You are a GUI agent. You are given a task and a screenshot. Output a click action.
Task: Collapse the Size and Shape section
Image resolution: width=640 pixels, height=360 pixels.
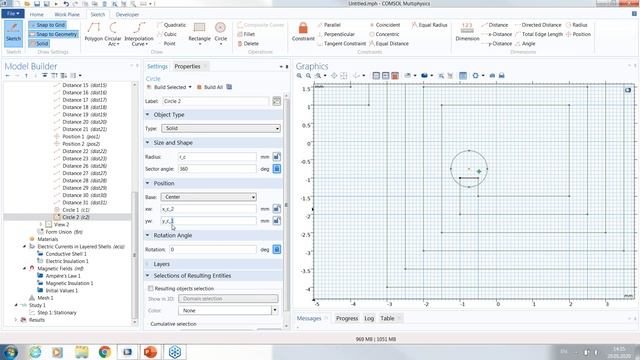coord(148,143)
